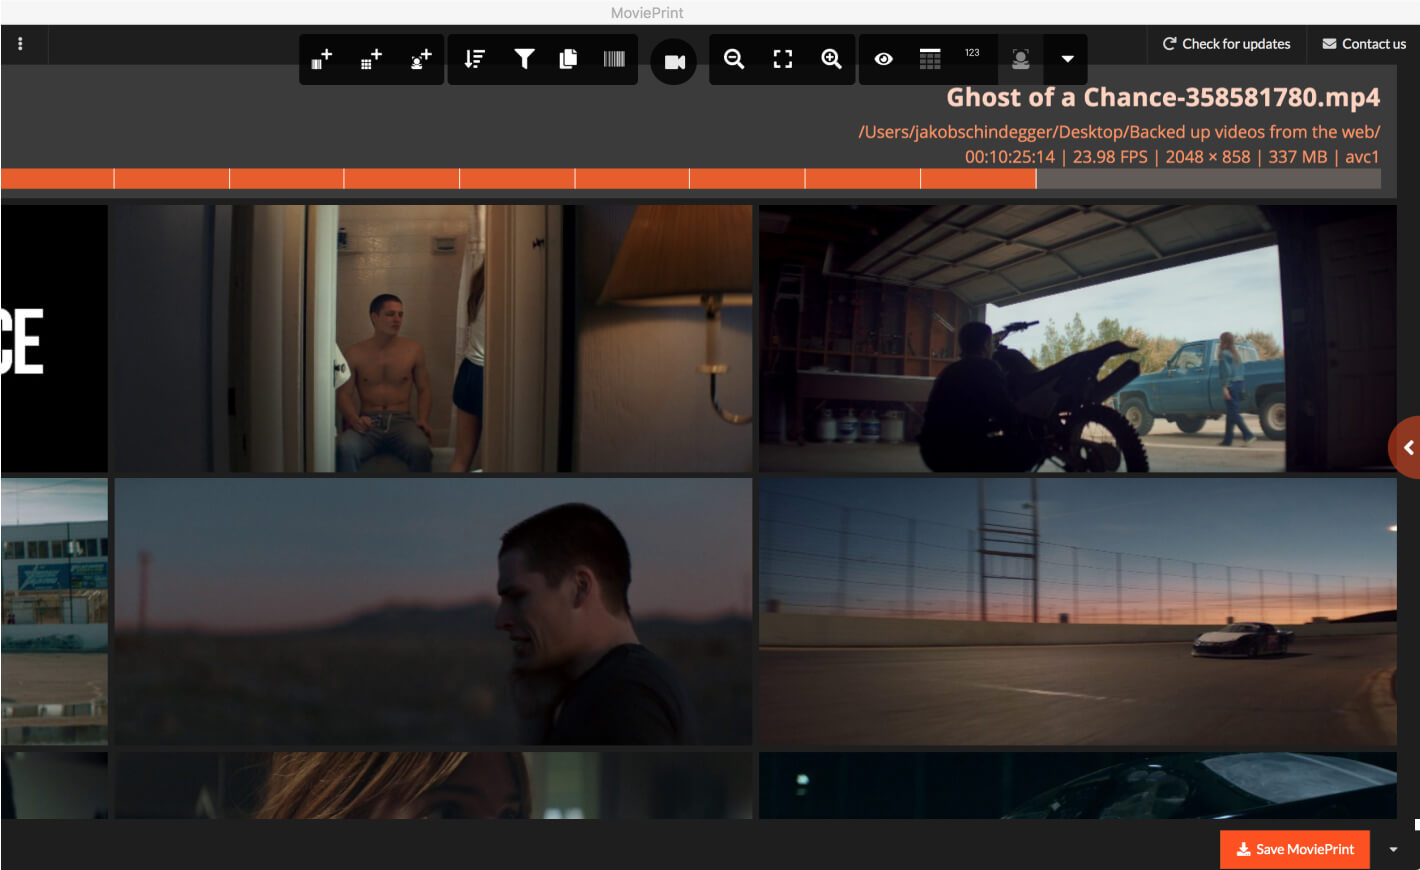Expand the toolbar dropdown arrow
Image resolution: width=1420 pixels, height=870 pixels.
1067,59
